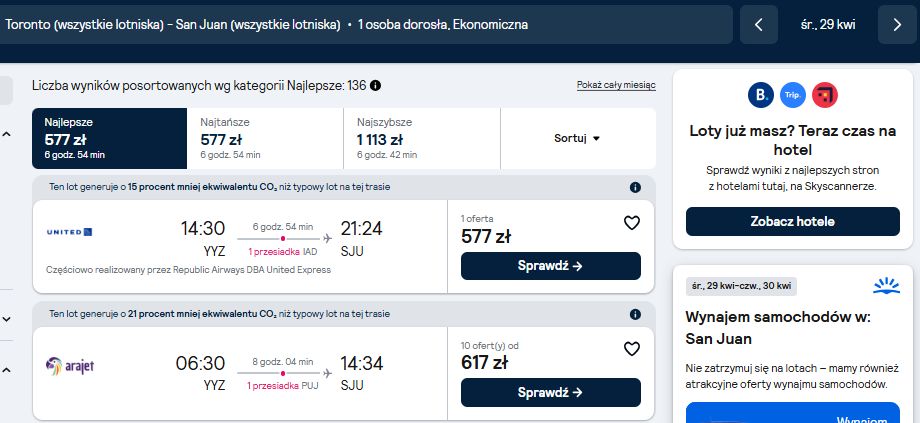920x423 pixels.
Task: Open the Pokaż cały miesiąc link
Action: click(616, 85)
